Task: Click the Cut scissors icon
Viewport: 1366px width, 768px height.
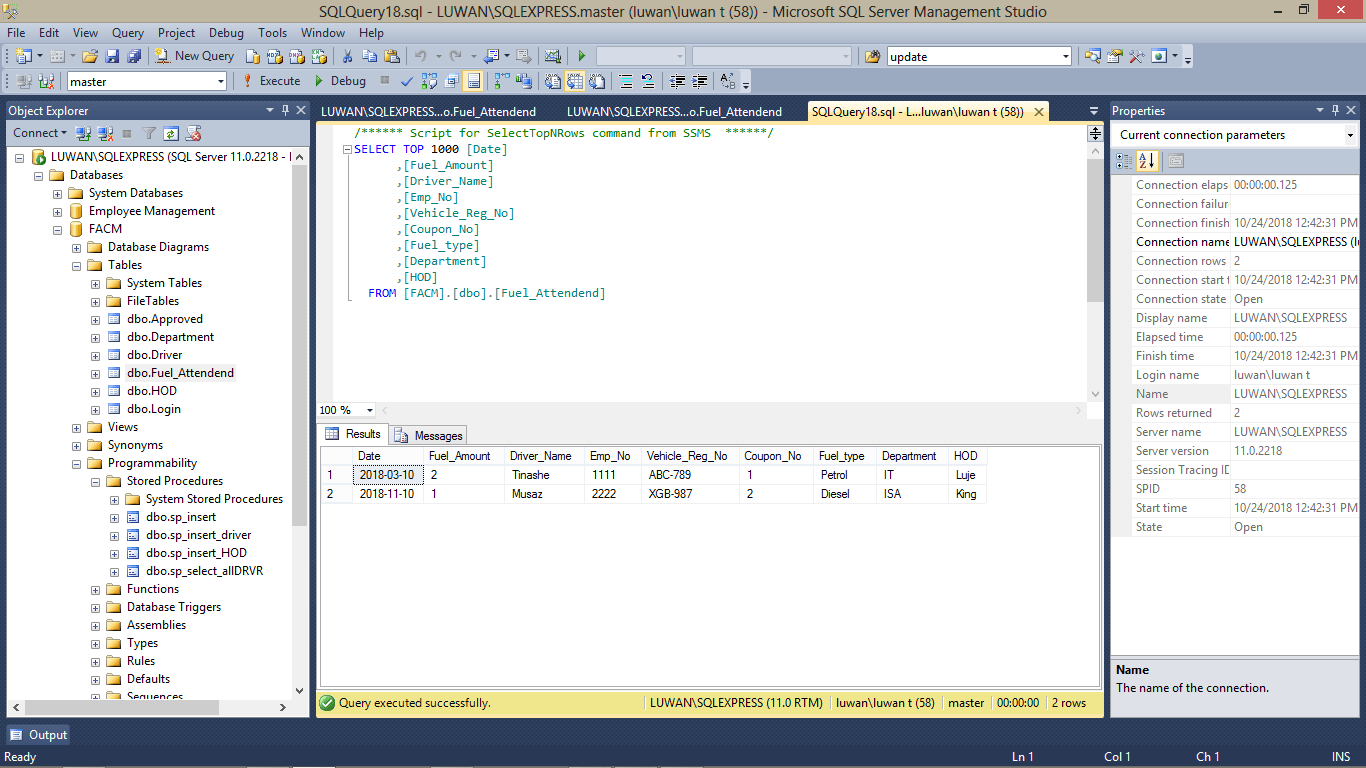Action: click(347, 56)
